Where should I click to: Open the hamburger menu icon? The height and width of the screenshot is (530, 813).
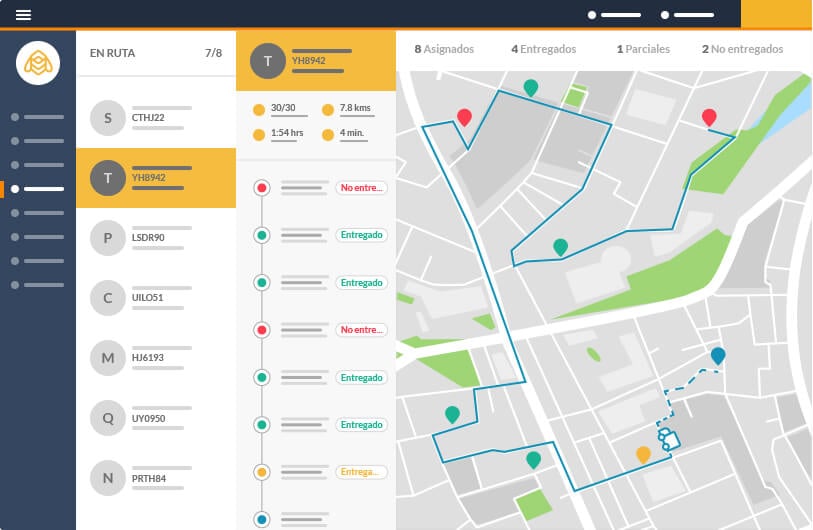23,15
